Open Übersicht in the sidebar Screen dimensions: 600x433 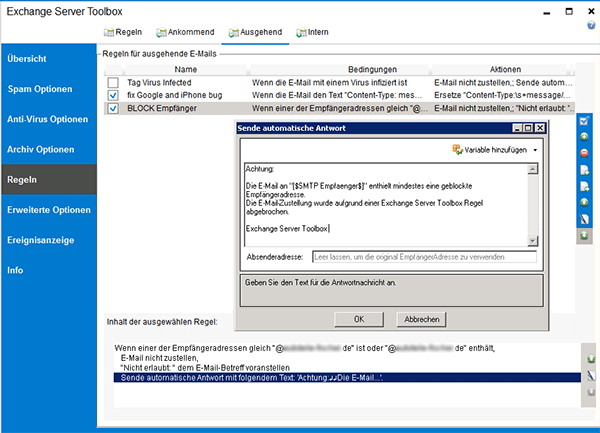(x=49, y=59)
